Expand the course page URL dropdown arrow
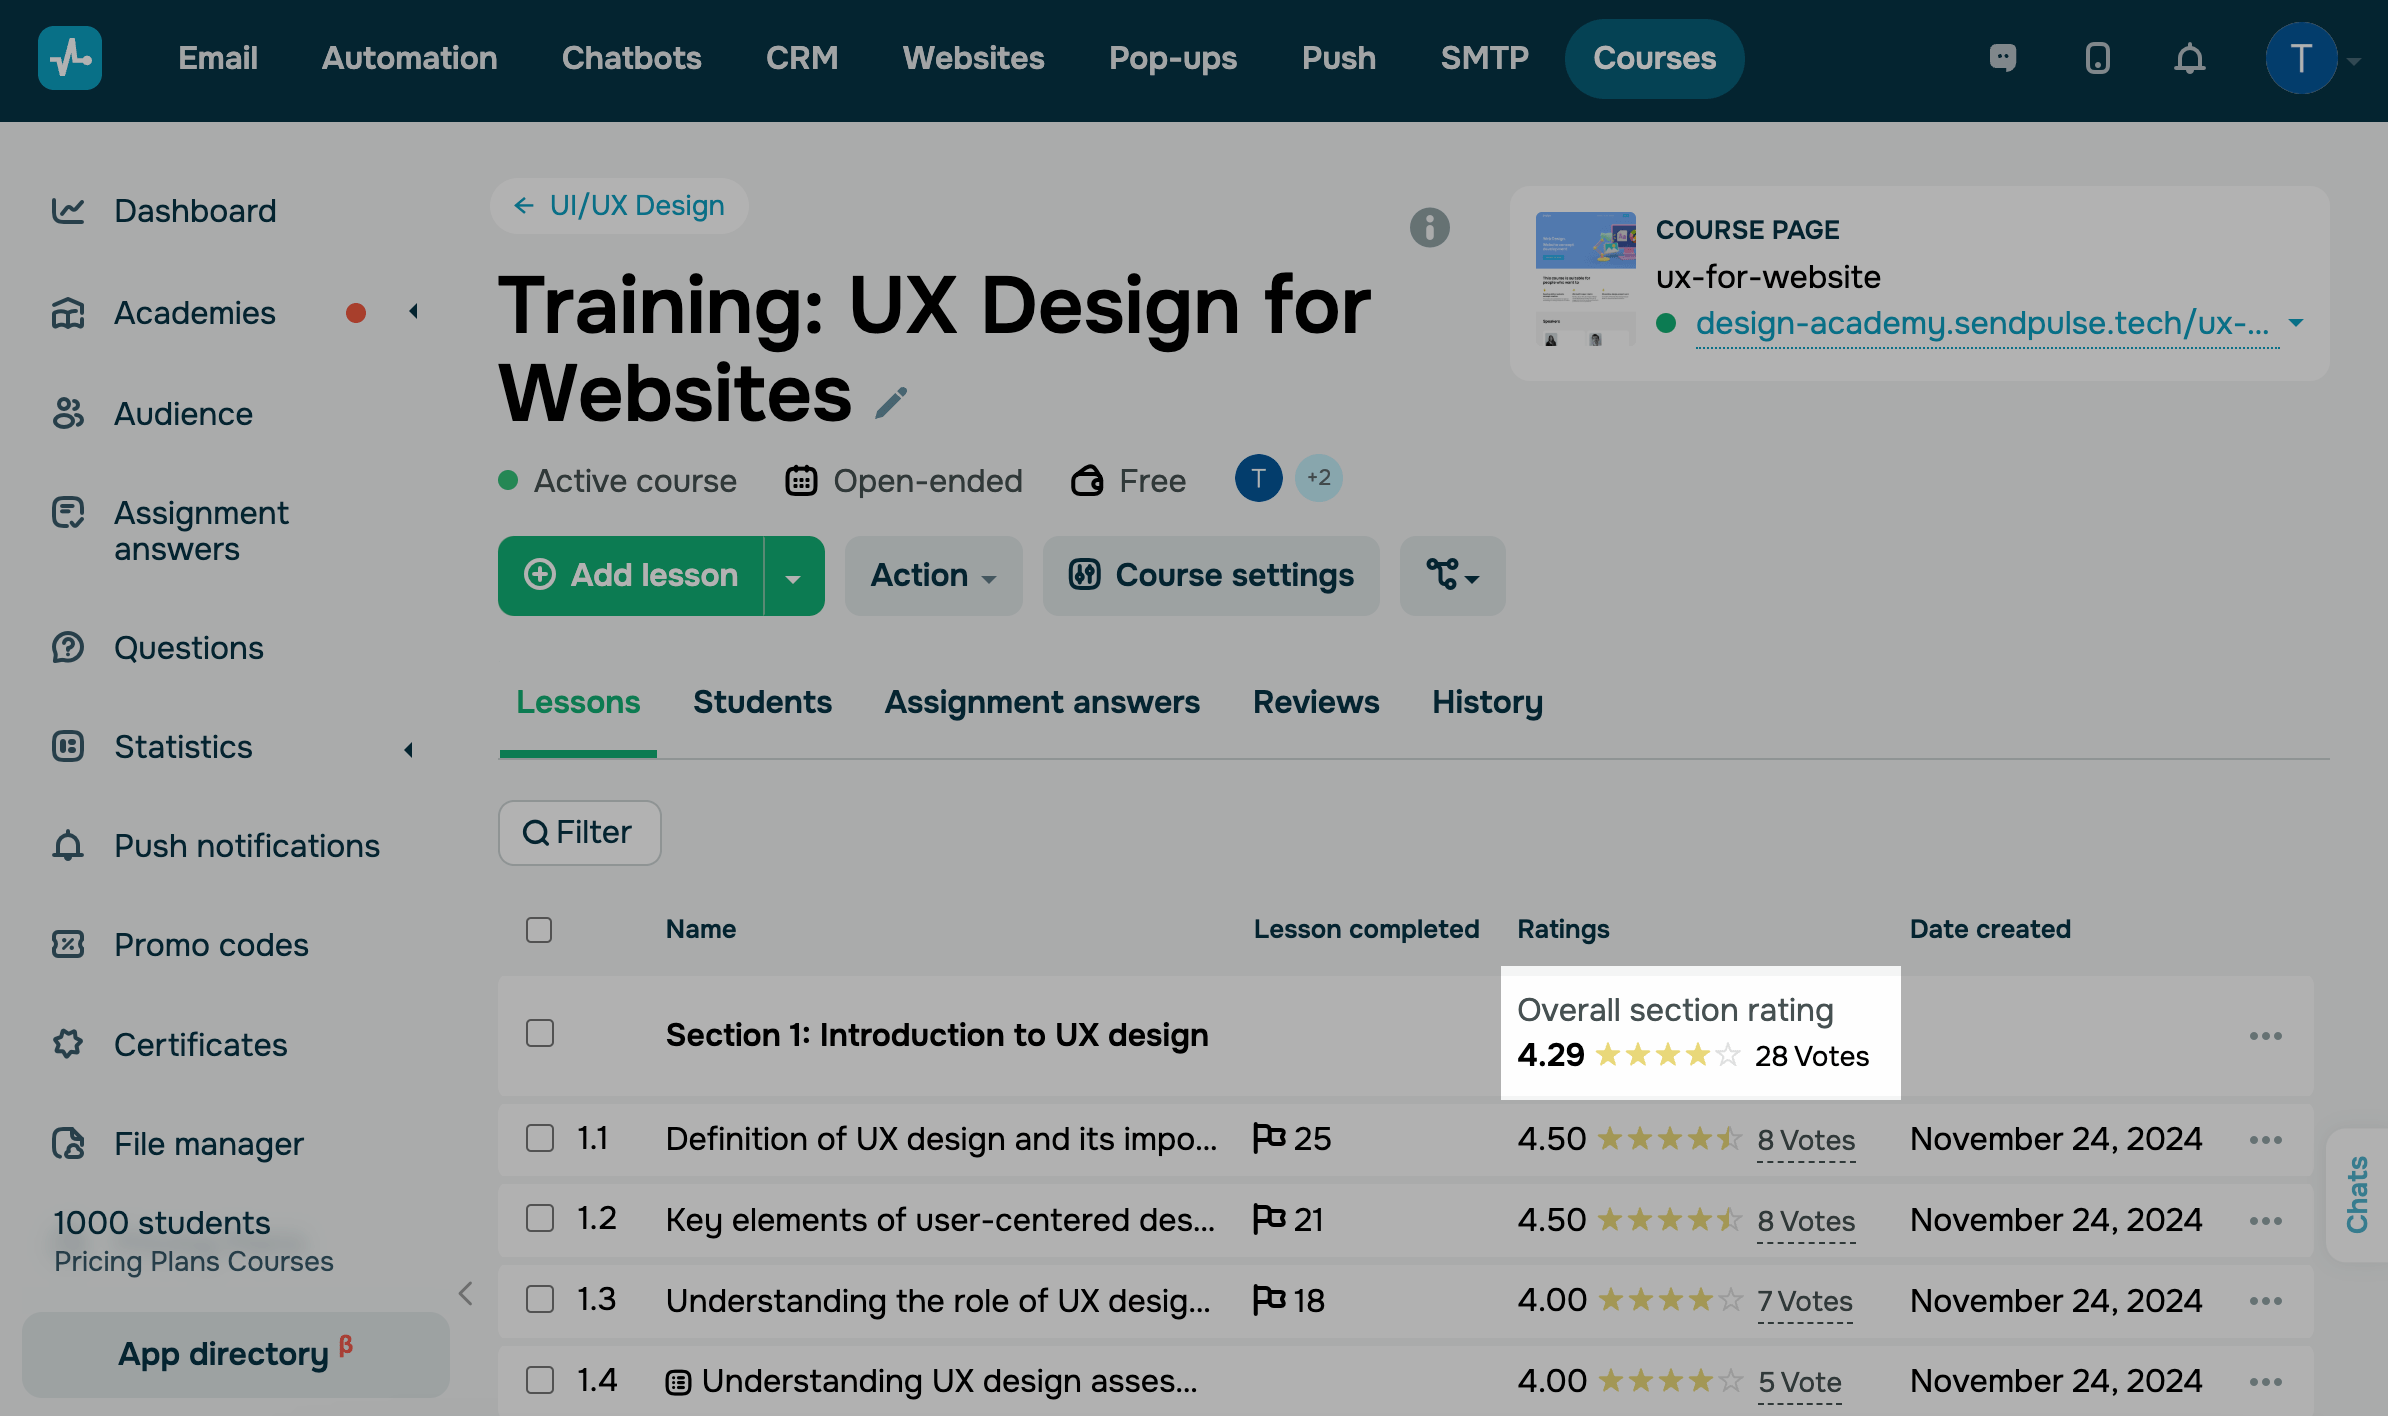 pyautogui.click(x=2296, y=323)
